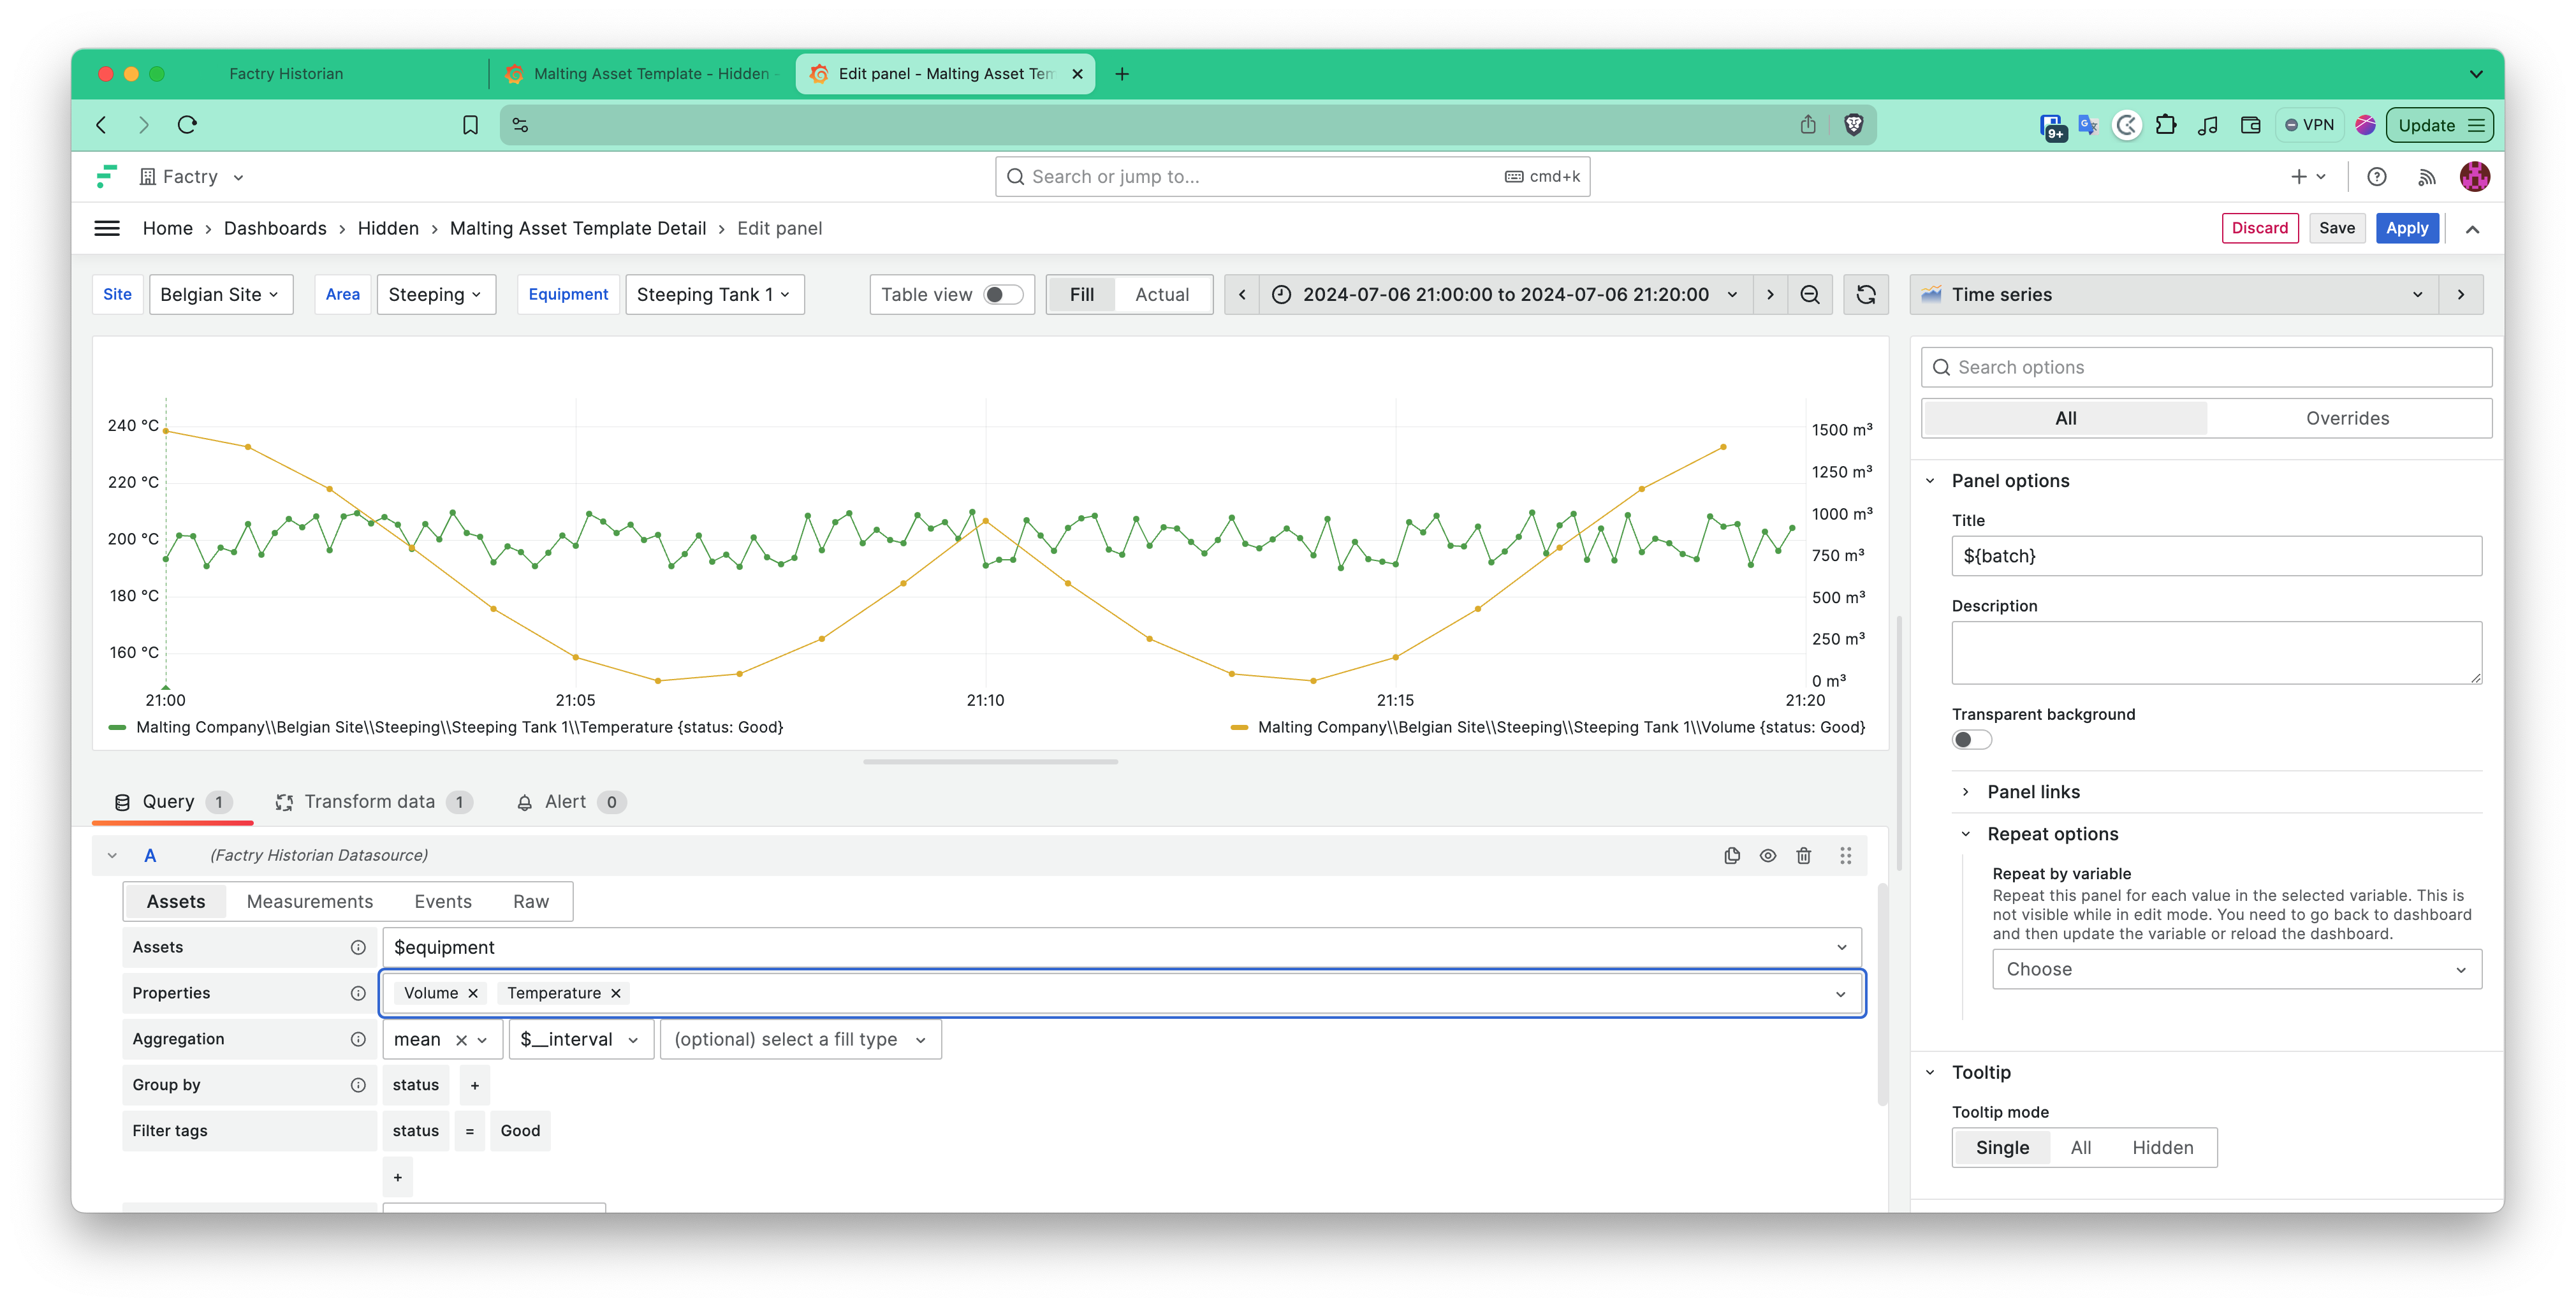Click the music note playlist icon
The image size is (2576, 1307).
[2208, 125]
